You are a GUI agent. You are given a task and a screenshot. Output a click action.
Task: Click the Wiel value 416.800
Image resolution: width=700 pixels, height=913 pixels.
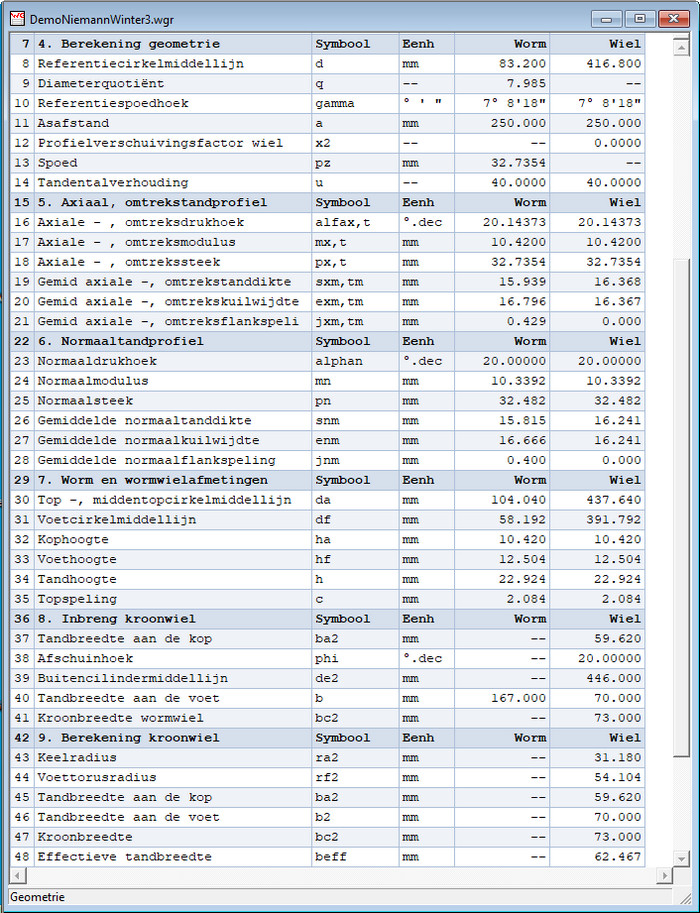(613, 63)
